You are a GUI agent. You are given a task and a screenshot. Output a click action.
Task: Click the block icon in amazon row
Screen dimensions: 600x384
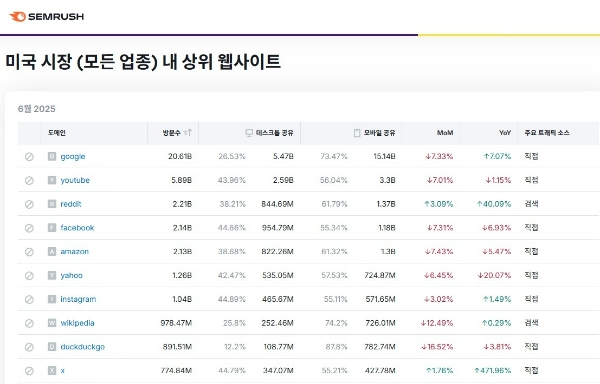pyautogui.click(x=29, y=252)
